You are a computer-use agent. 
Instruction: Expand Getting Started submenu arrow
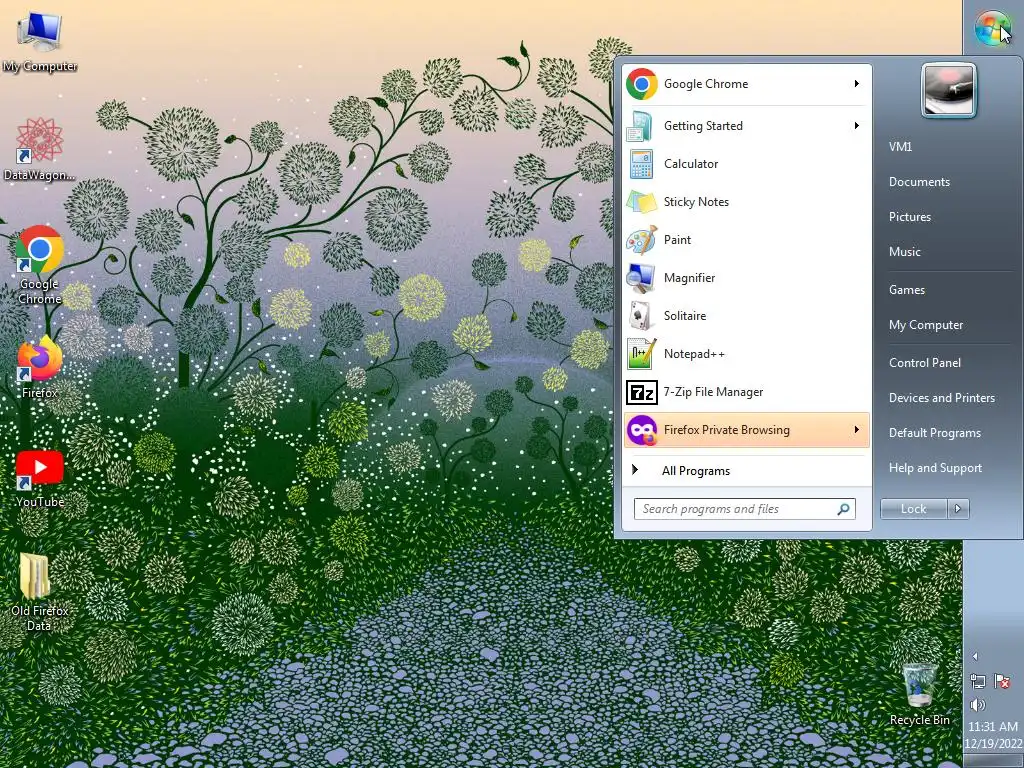coord(856,125)
